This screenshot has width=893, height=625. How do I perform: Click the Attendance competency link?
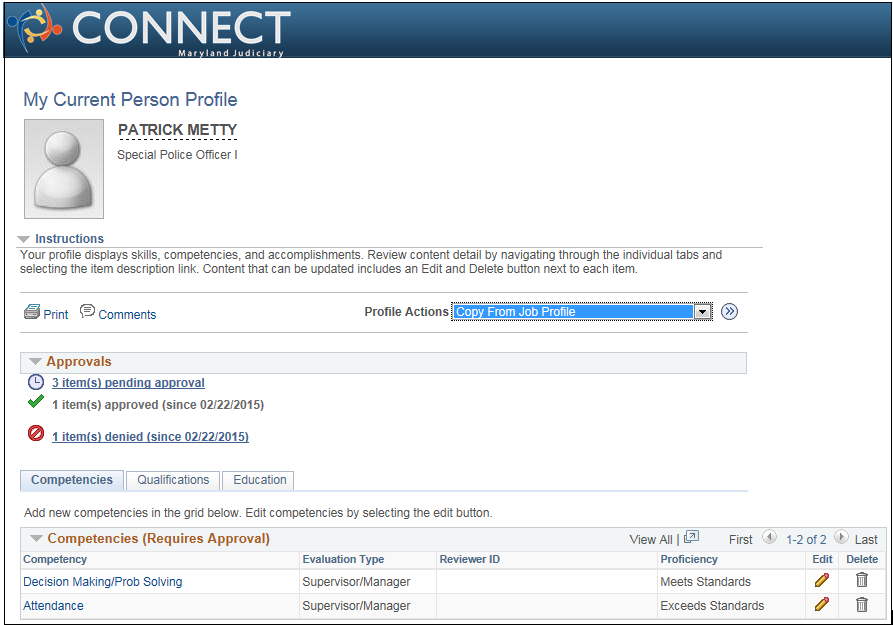click(x=53, y=606)
